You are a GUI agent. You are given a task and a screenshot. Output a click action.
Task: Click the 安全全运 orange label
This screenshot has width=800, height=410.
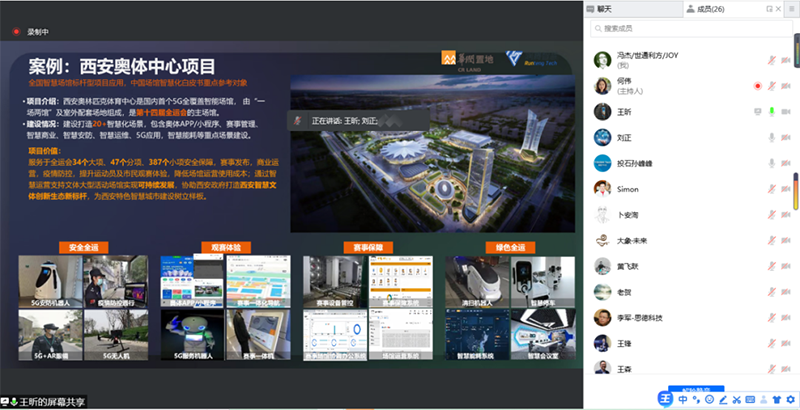tap(84, 247)
